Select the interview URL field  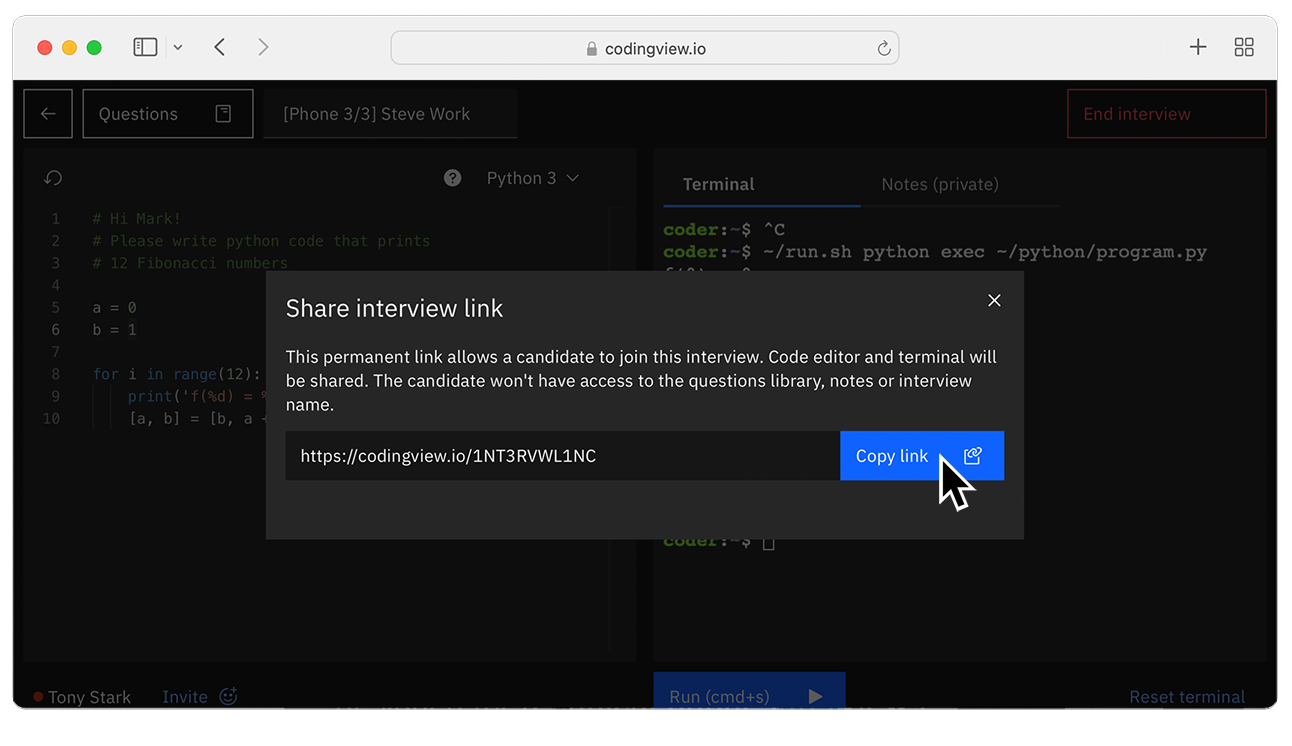(562, 456)
